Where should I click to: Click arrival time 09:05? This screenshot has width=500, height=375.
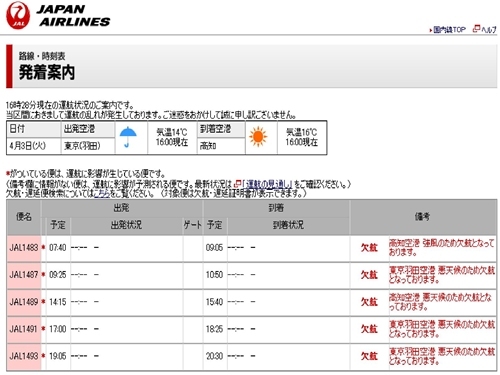[214, 248]
